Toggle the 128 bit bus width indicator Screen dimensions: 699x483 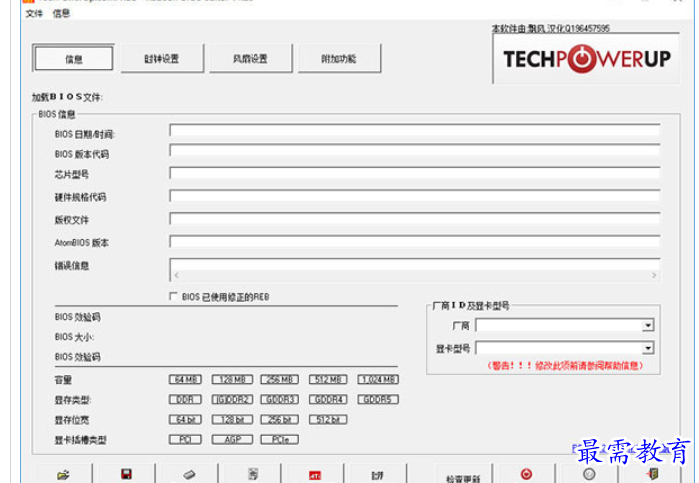pyautogui.click(x=232, y=420)
